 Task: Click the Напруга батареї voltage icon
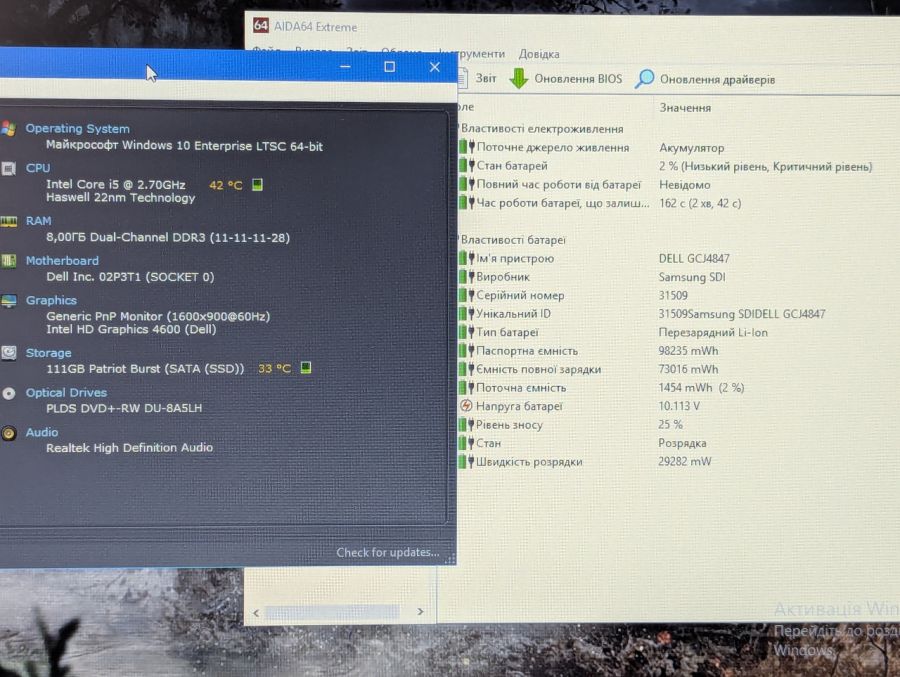466,406
